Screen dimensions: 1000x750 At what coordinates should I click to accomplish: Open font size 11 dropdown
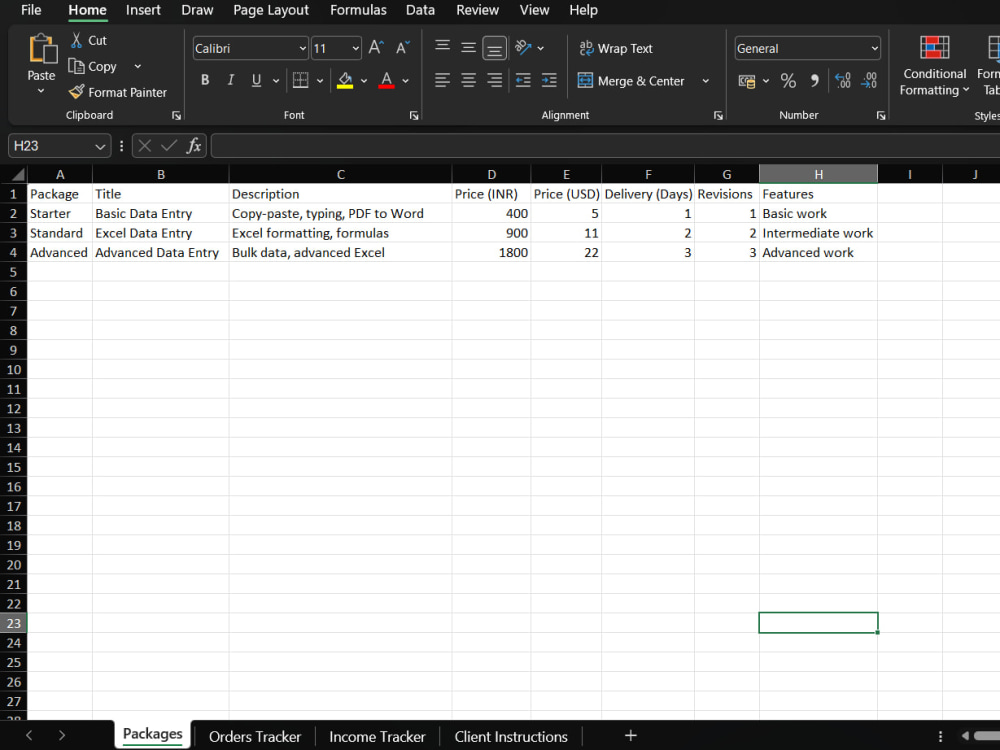tap(355, 48)
